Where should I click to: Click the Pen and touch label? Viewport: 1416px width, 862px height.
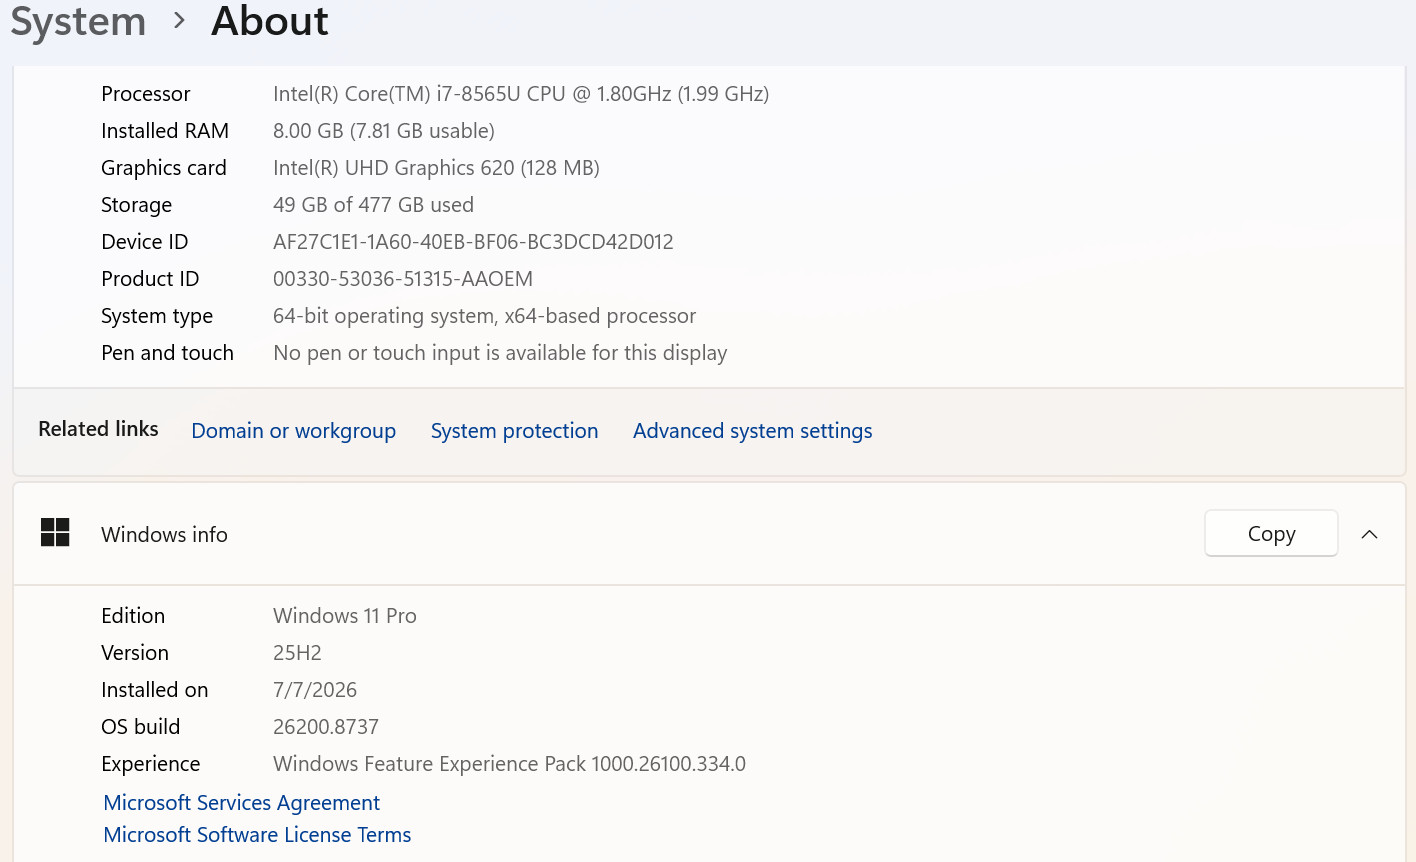coord(167,353)
